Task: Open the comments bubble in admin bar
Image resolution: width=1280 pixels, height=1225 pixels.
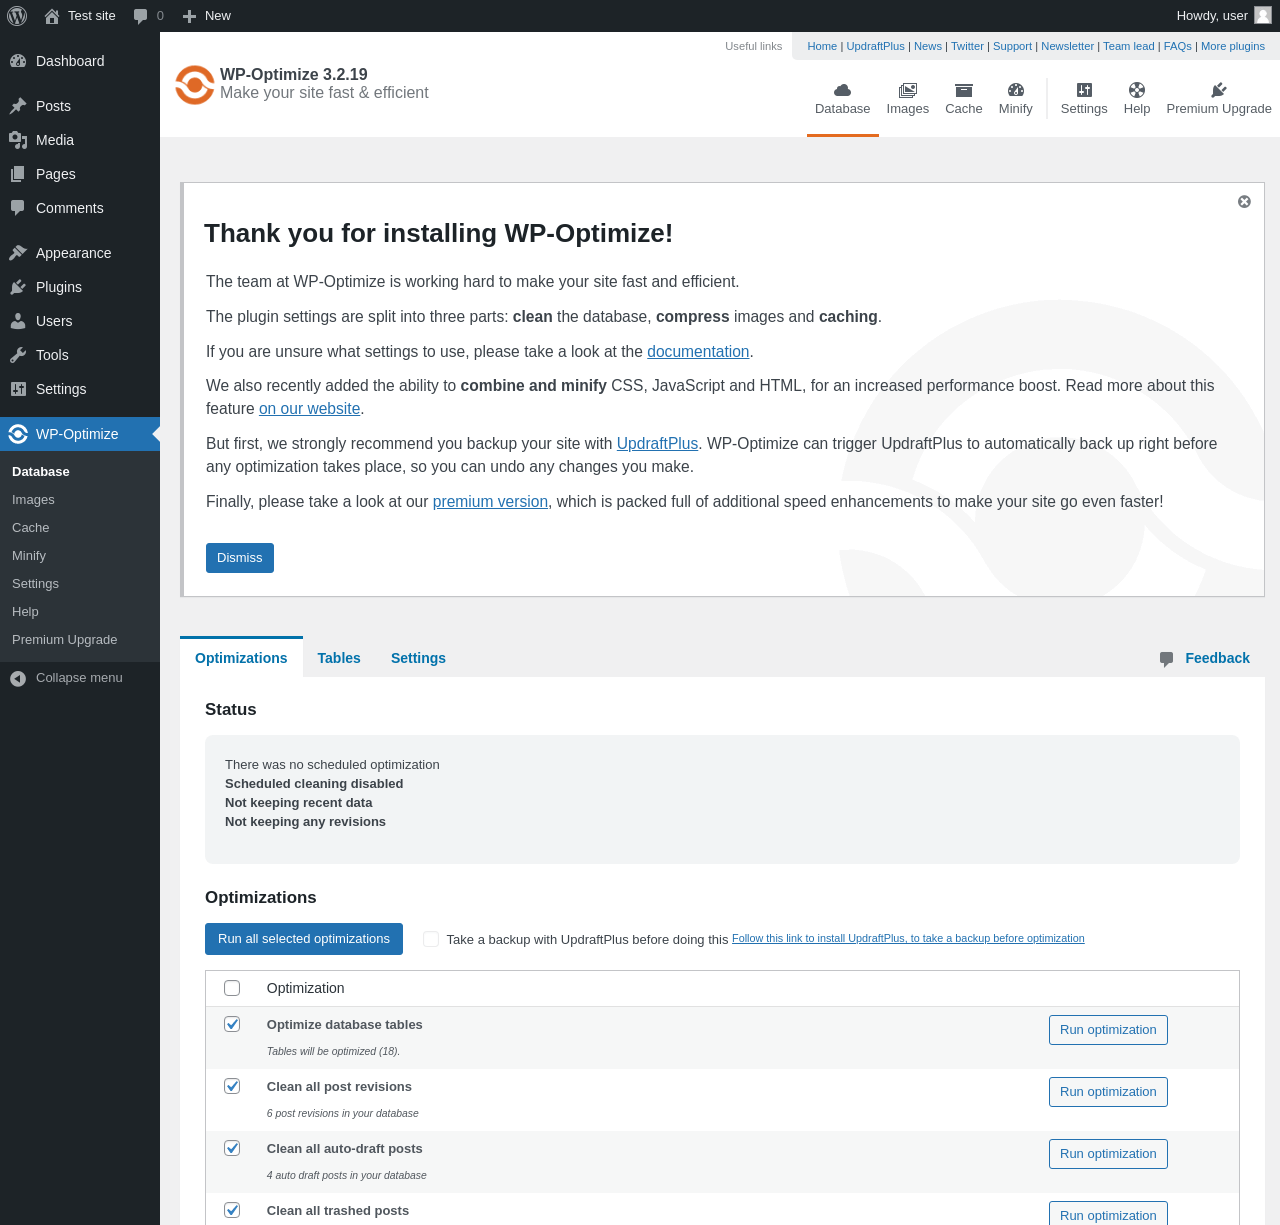Action: 140,16
